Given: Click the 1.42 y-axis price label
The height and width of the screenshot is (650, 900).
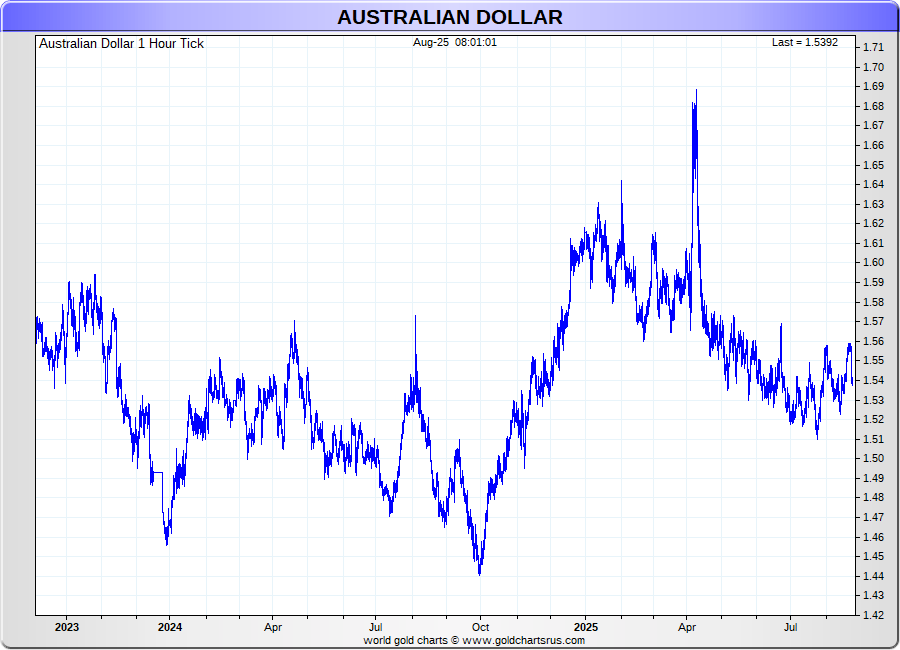Looking at the screenshot, I should coord(873,615).
